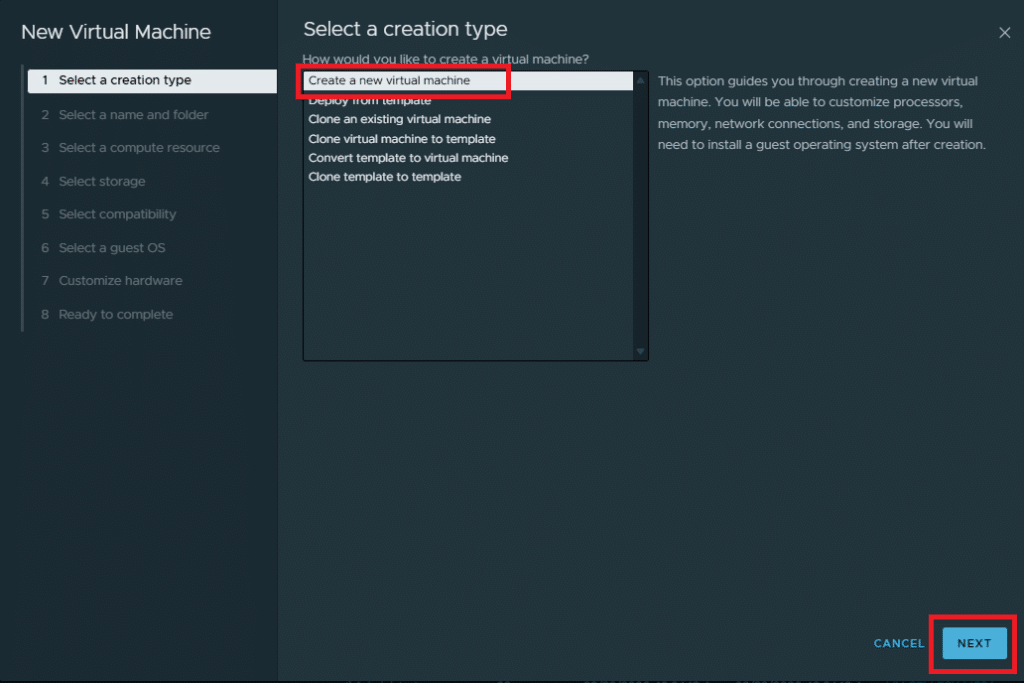Select Clone template to template option

click(x=385, y=177)
